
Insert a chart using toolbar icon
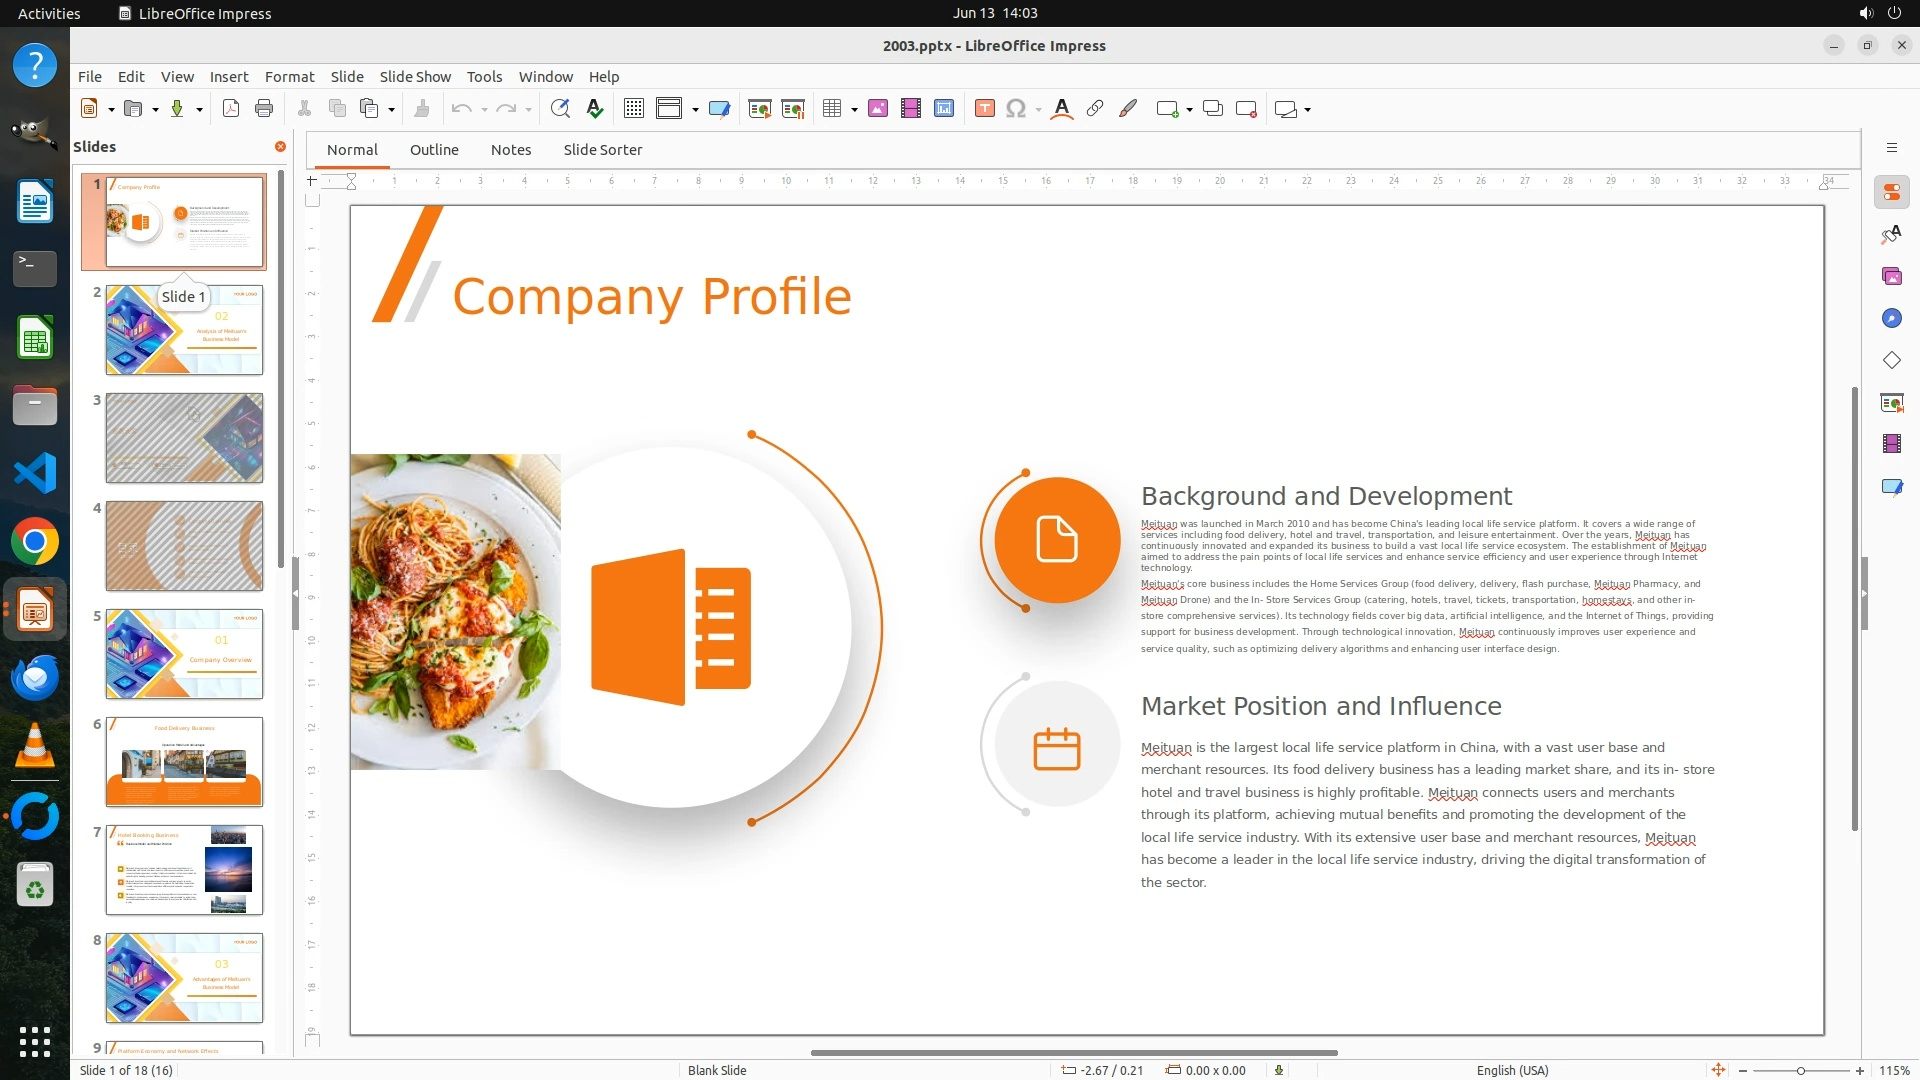(x=943, y=109)
